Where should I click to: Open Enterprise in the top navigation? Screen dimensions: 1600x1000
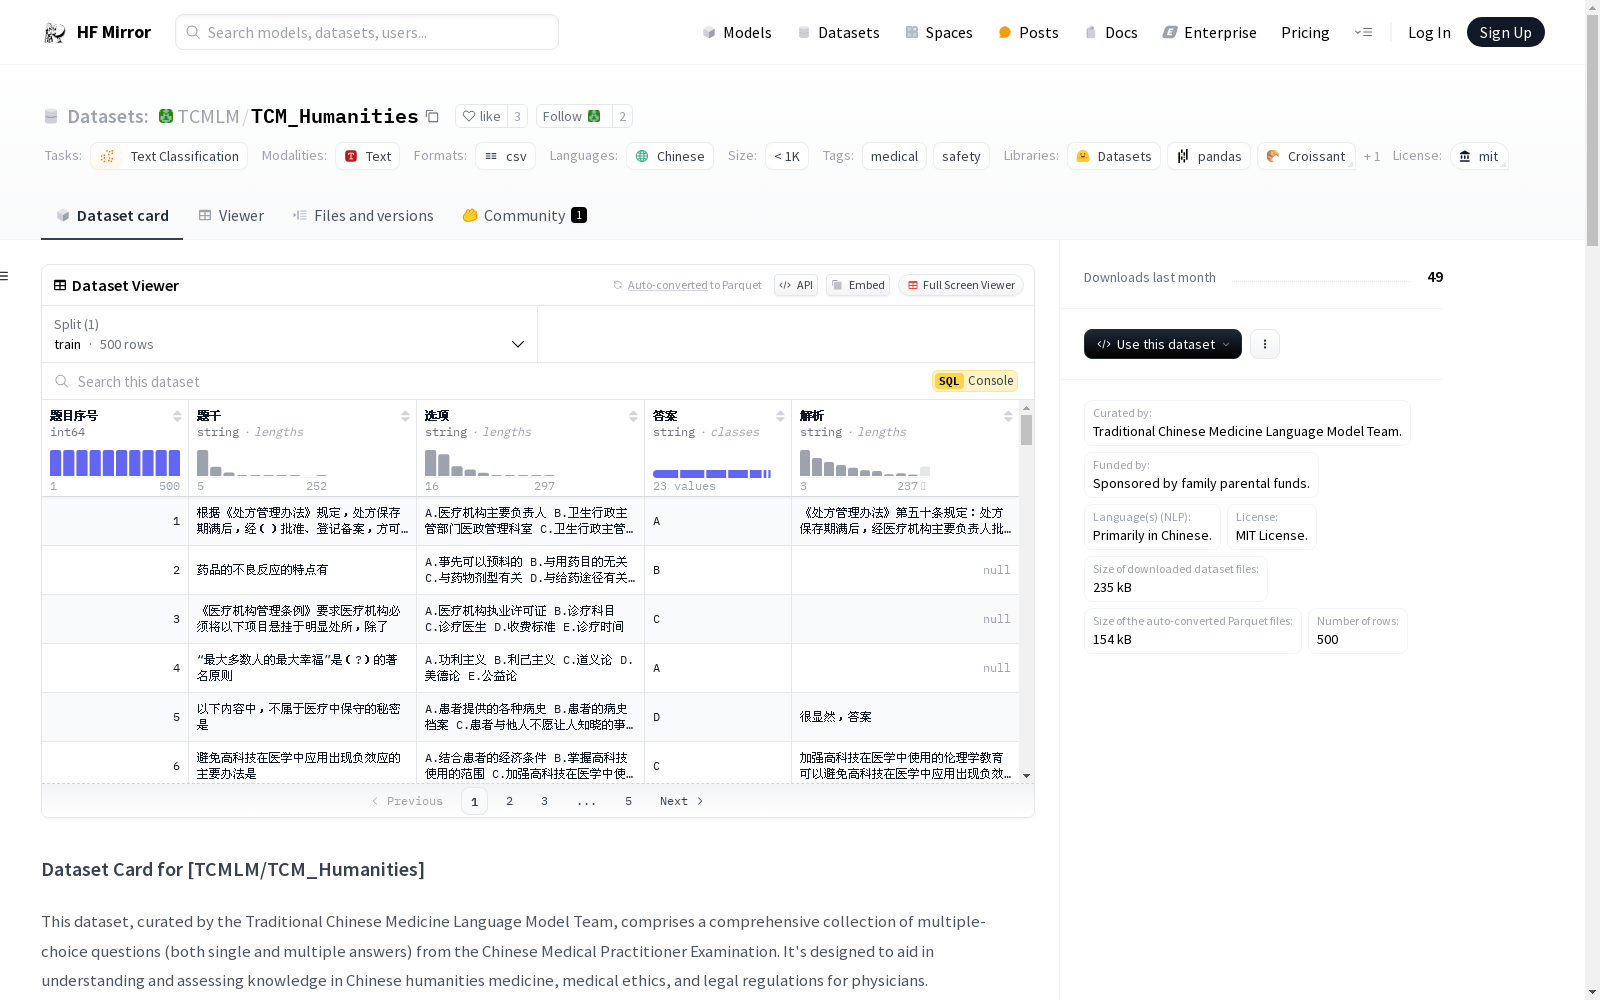click(x=1209, y=33)
